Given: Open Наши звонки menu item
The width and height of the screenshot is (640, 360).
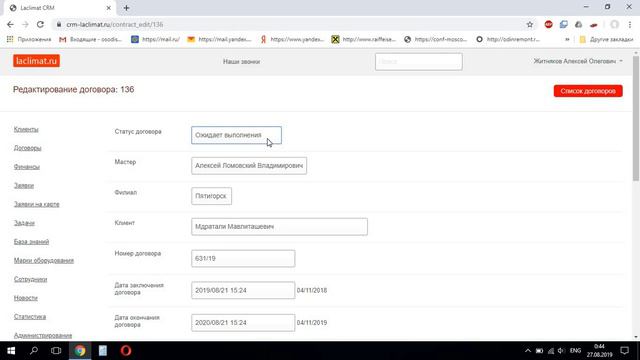Looking at the screenshot, I should click(241, 62).
